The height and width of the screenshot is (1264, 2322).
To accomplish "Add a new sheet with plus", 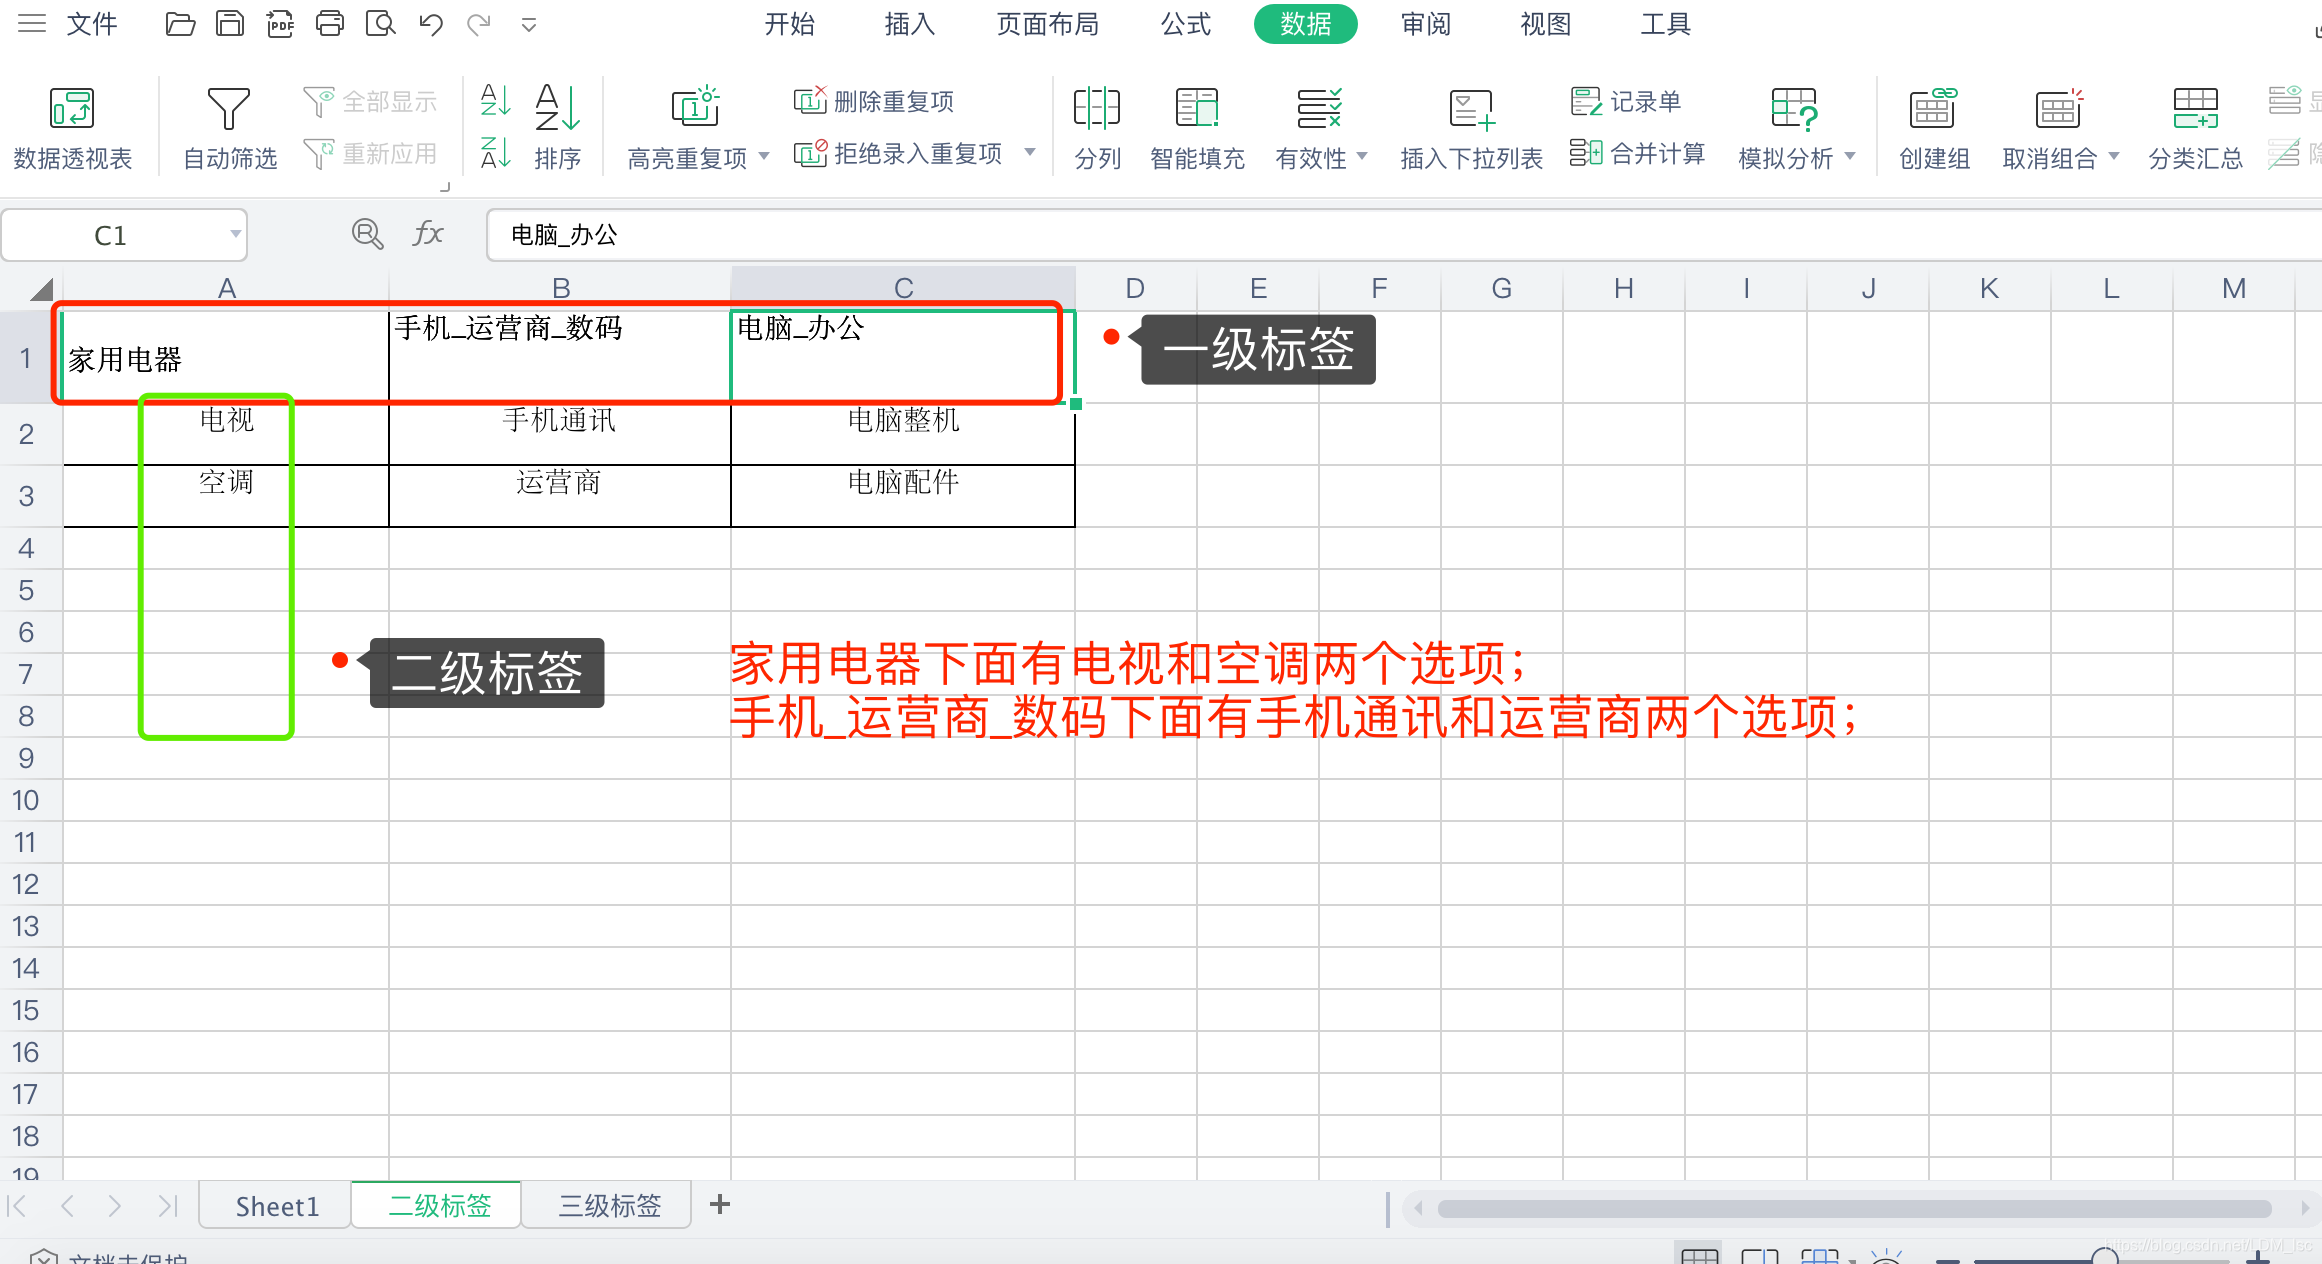I will point(720,1204).
